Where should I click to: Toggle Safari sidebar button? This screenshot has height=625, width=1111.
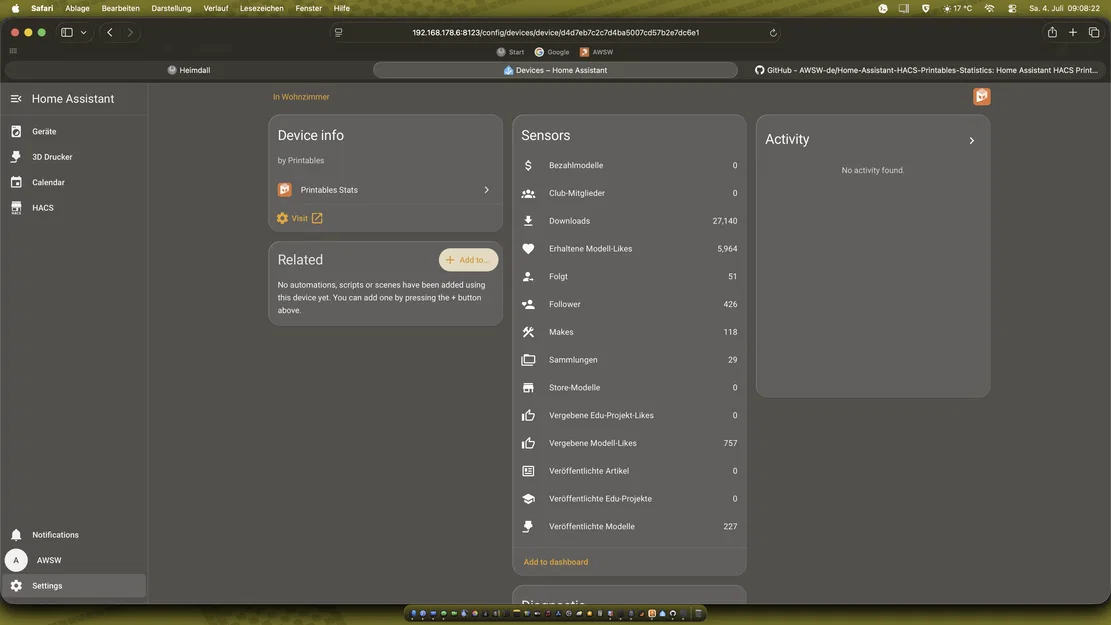[x=67, y=33]
